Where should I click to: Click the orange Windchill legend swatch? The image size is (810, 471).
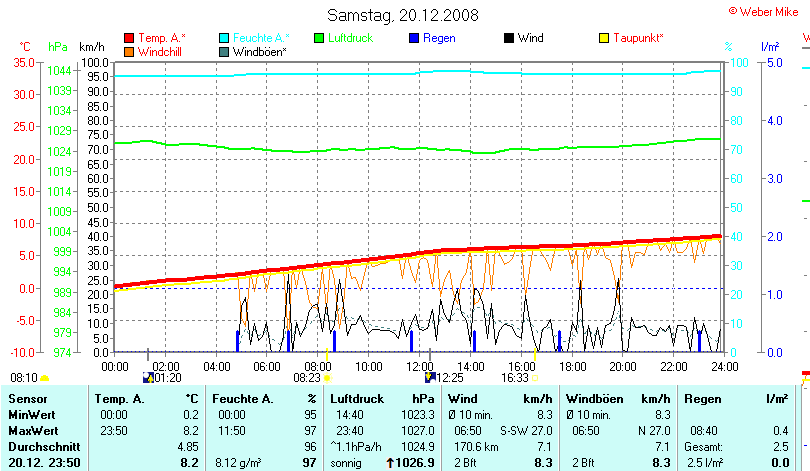tap(129, 52)
